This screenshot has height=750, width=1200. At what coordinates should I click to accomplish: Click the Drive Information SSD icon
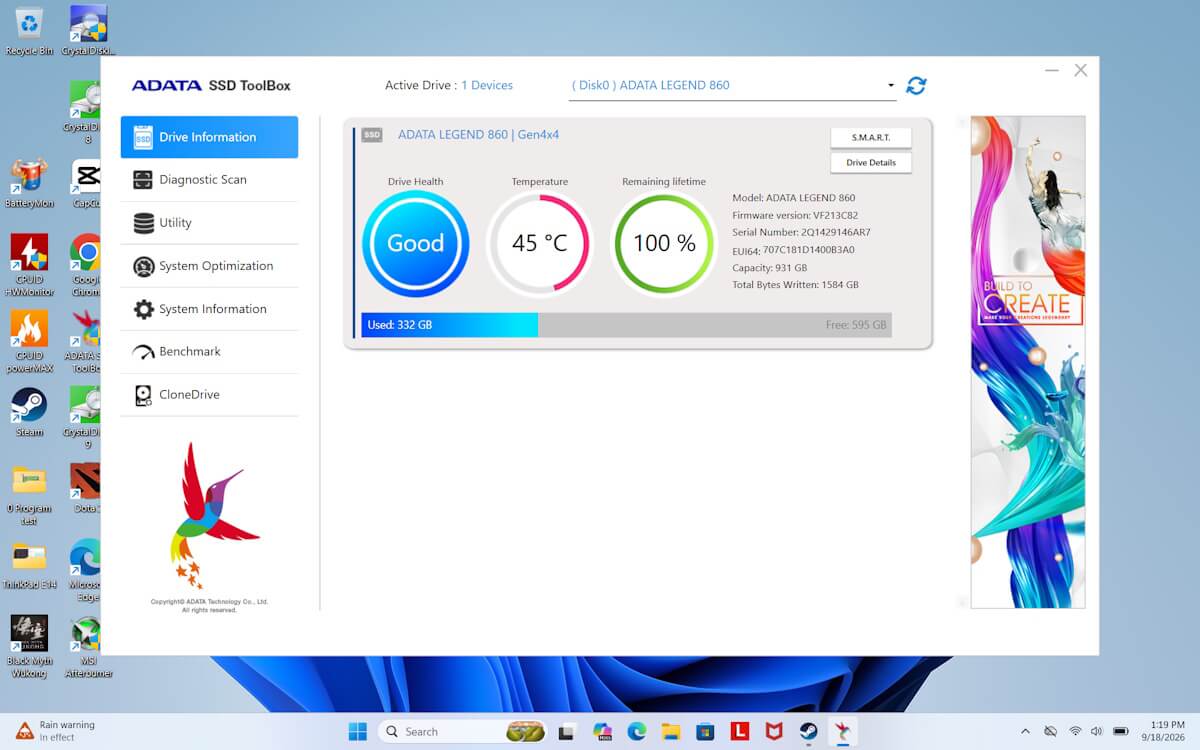[x=143, y=137]
